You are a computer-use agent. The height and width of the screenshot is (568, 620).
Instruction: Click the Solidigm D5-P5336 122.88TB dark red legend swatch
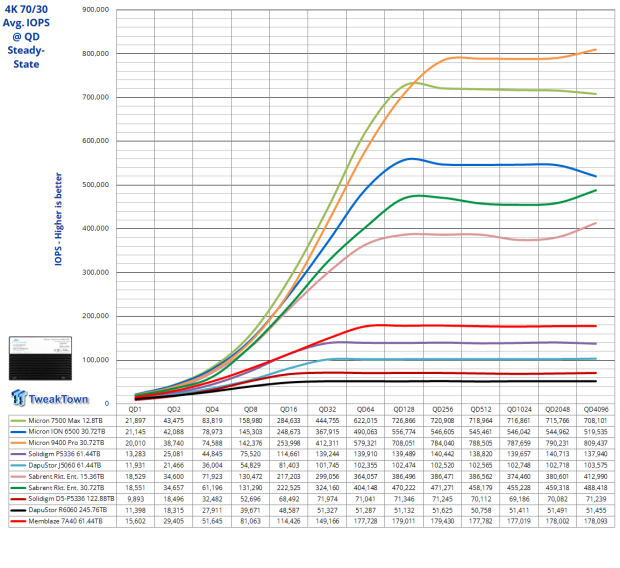click(17, 499)
